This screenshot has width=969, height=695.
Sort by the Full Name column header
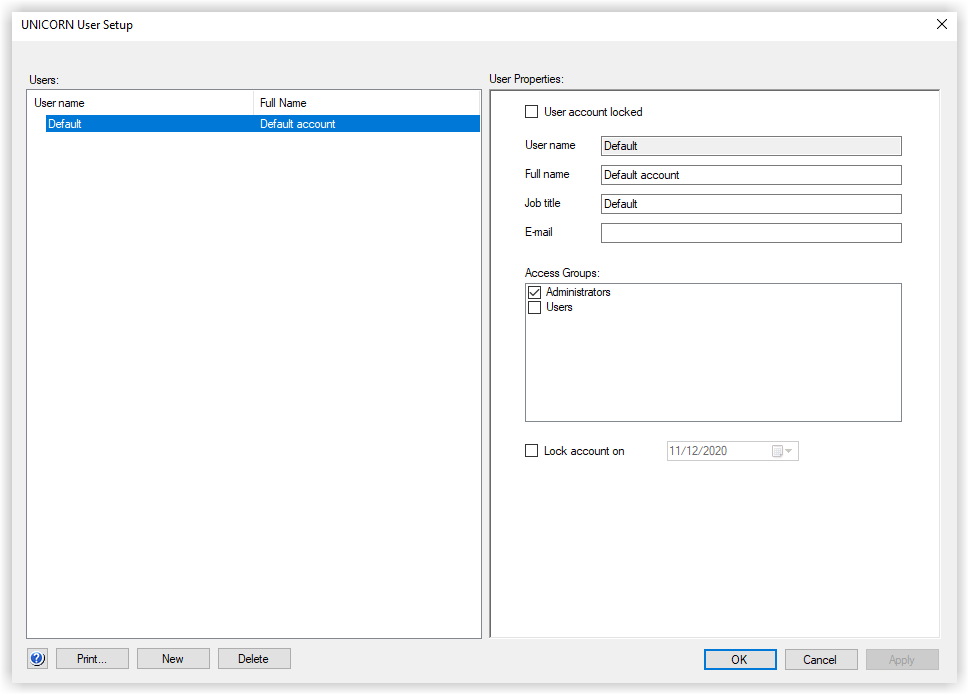(x=366, y=103)
